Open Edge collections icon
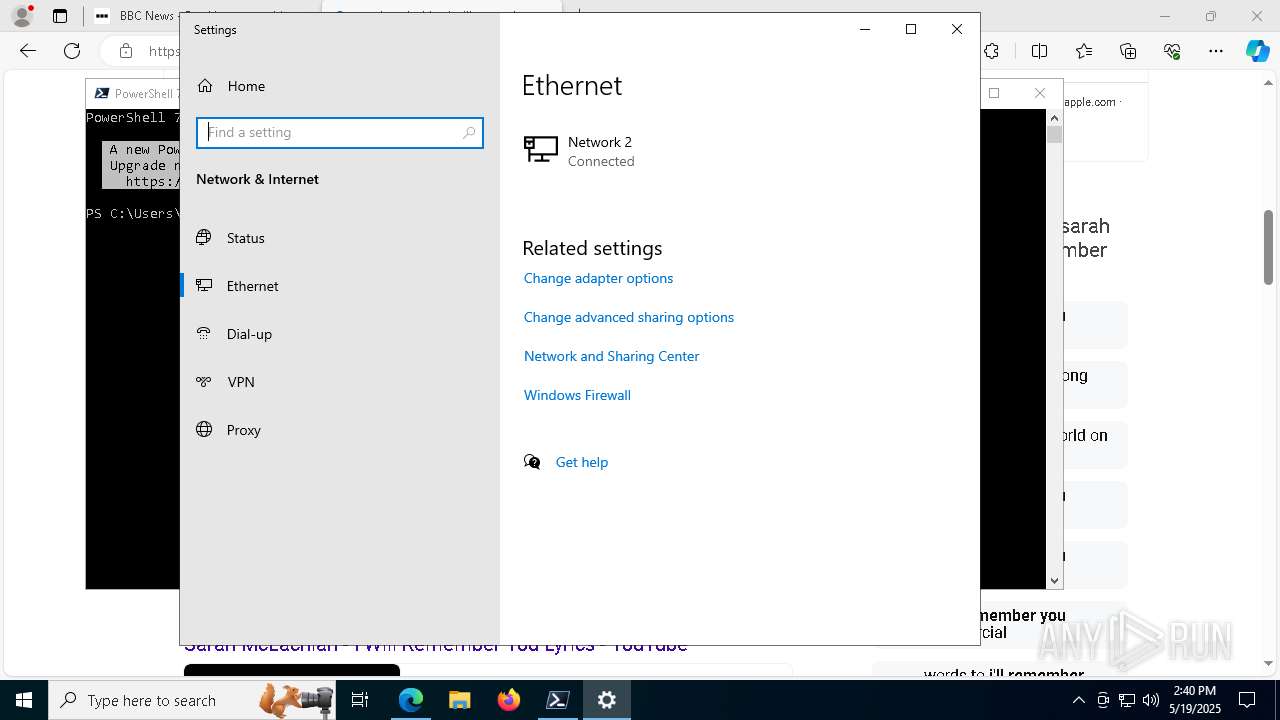1280x720 pixels. point(1128,51)
